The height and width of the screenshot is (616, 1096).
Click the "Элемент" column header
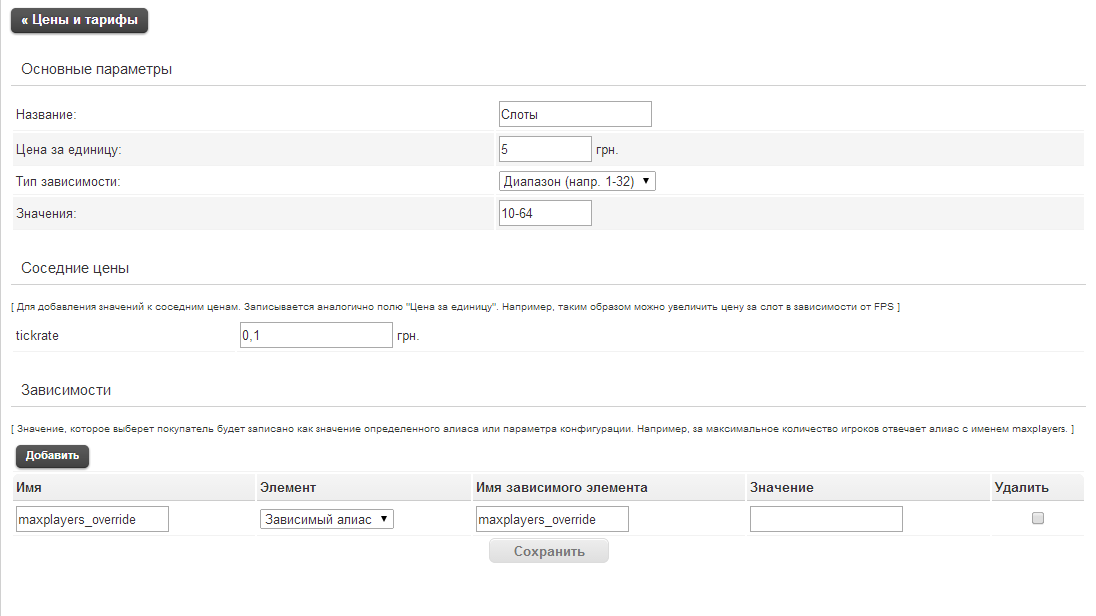coord(288,487)
